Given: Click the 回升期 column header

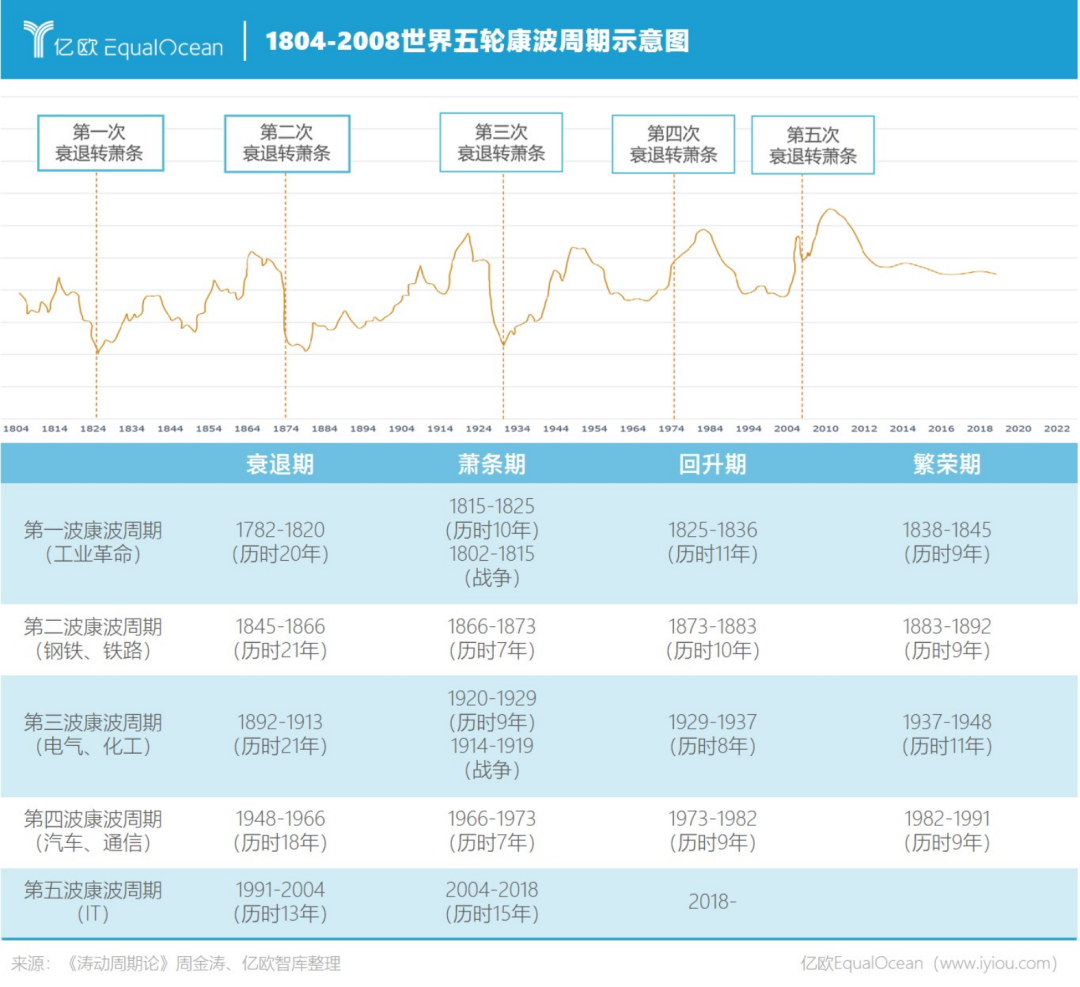Looking at the screenshot, I should (x=712, y=464).
